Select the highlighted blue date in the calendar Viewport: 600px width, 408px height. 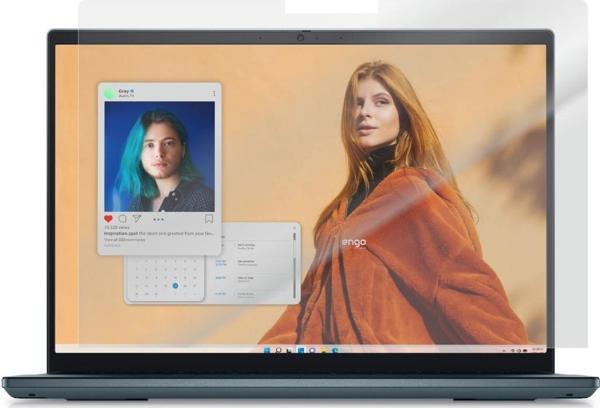(175, 286)
